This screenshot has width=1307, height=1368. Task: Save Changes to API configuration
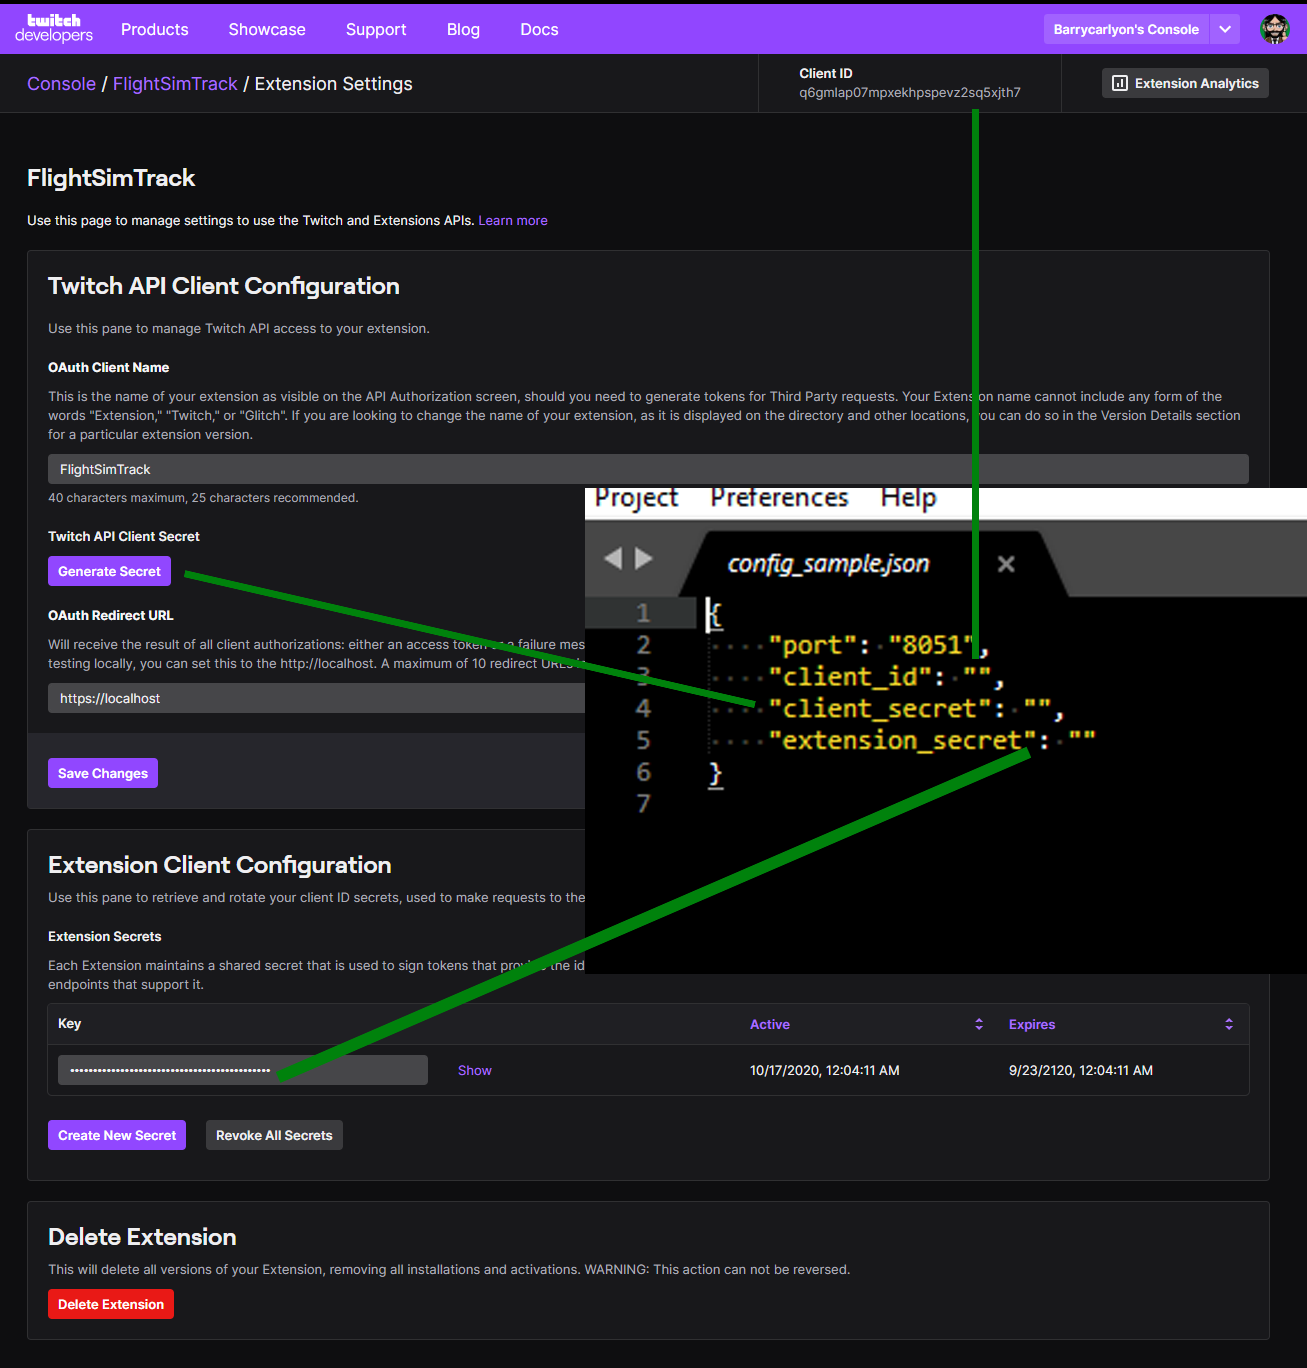click(x=103, y=773)
